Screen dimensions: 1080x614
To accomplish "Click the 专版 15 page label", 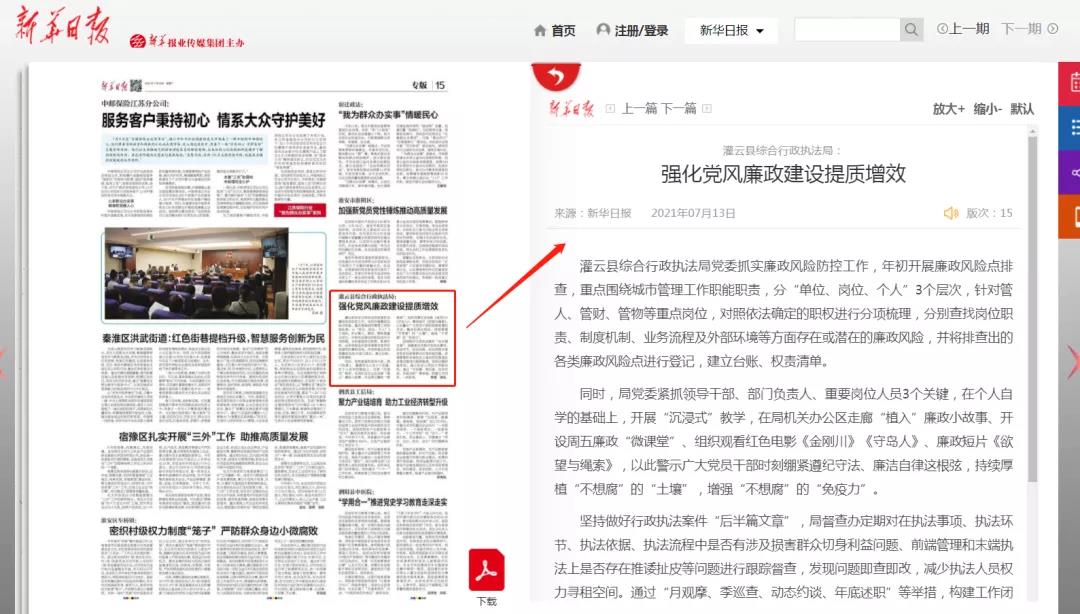I will click(428, 85).
